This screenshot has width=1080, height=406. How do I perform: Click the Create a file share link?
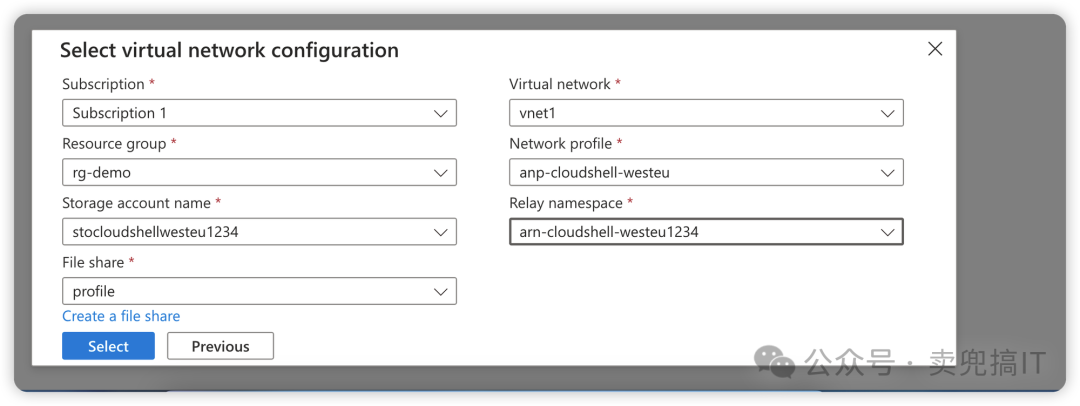[121, 316]
